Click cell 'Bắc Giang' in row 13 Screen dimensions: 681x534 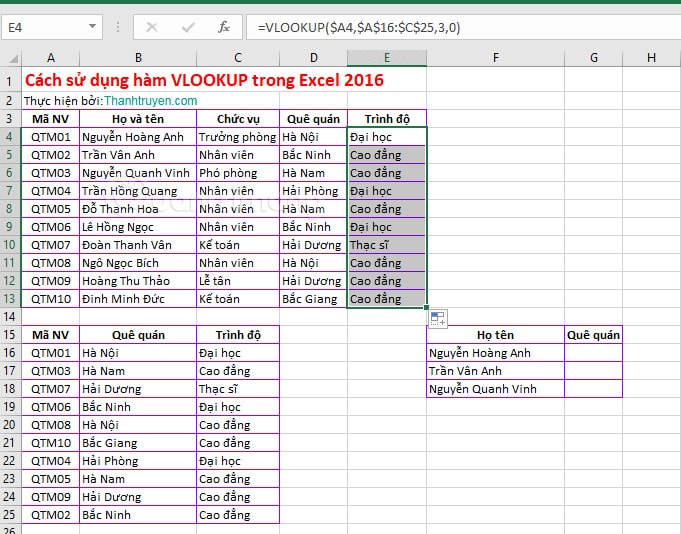[x=314, y=299]
